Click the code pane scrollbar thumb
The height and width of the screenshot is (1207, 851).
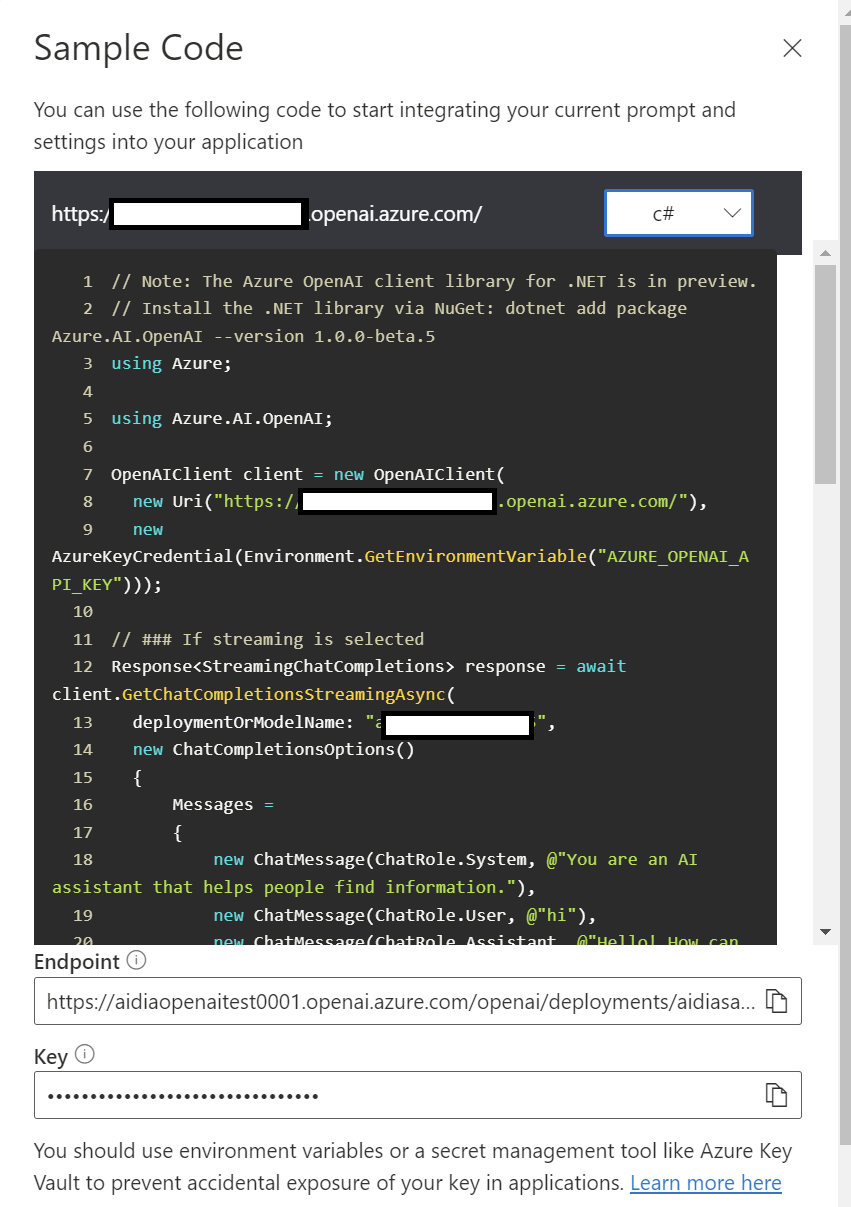pyautogui.click(x=825, y=376)
